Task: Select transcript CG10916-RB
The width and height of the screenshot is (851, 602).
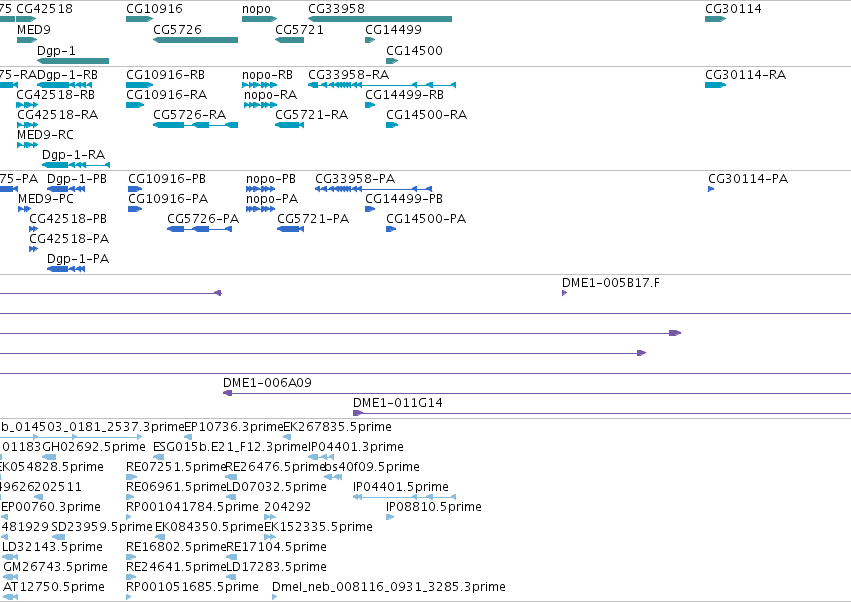Action: click(139, 85)
